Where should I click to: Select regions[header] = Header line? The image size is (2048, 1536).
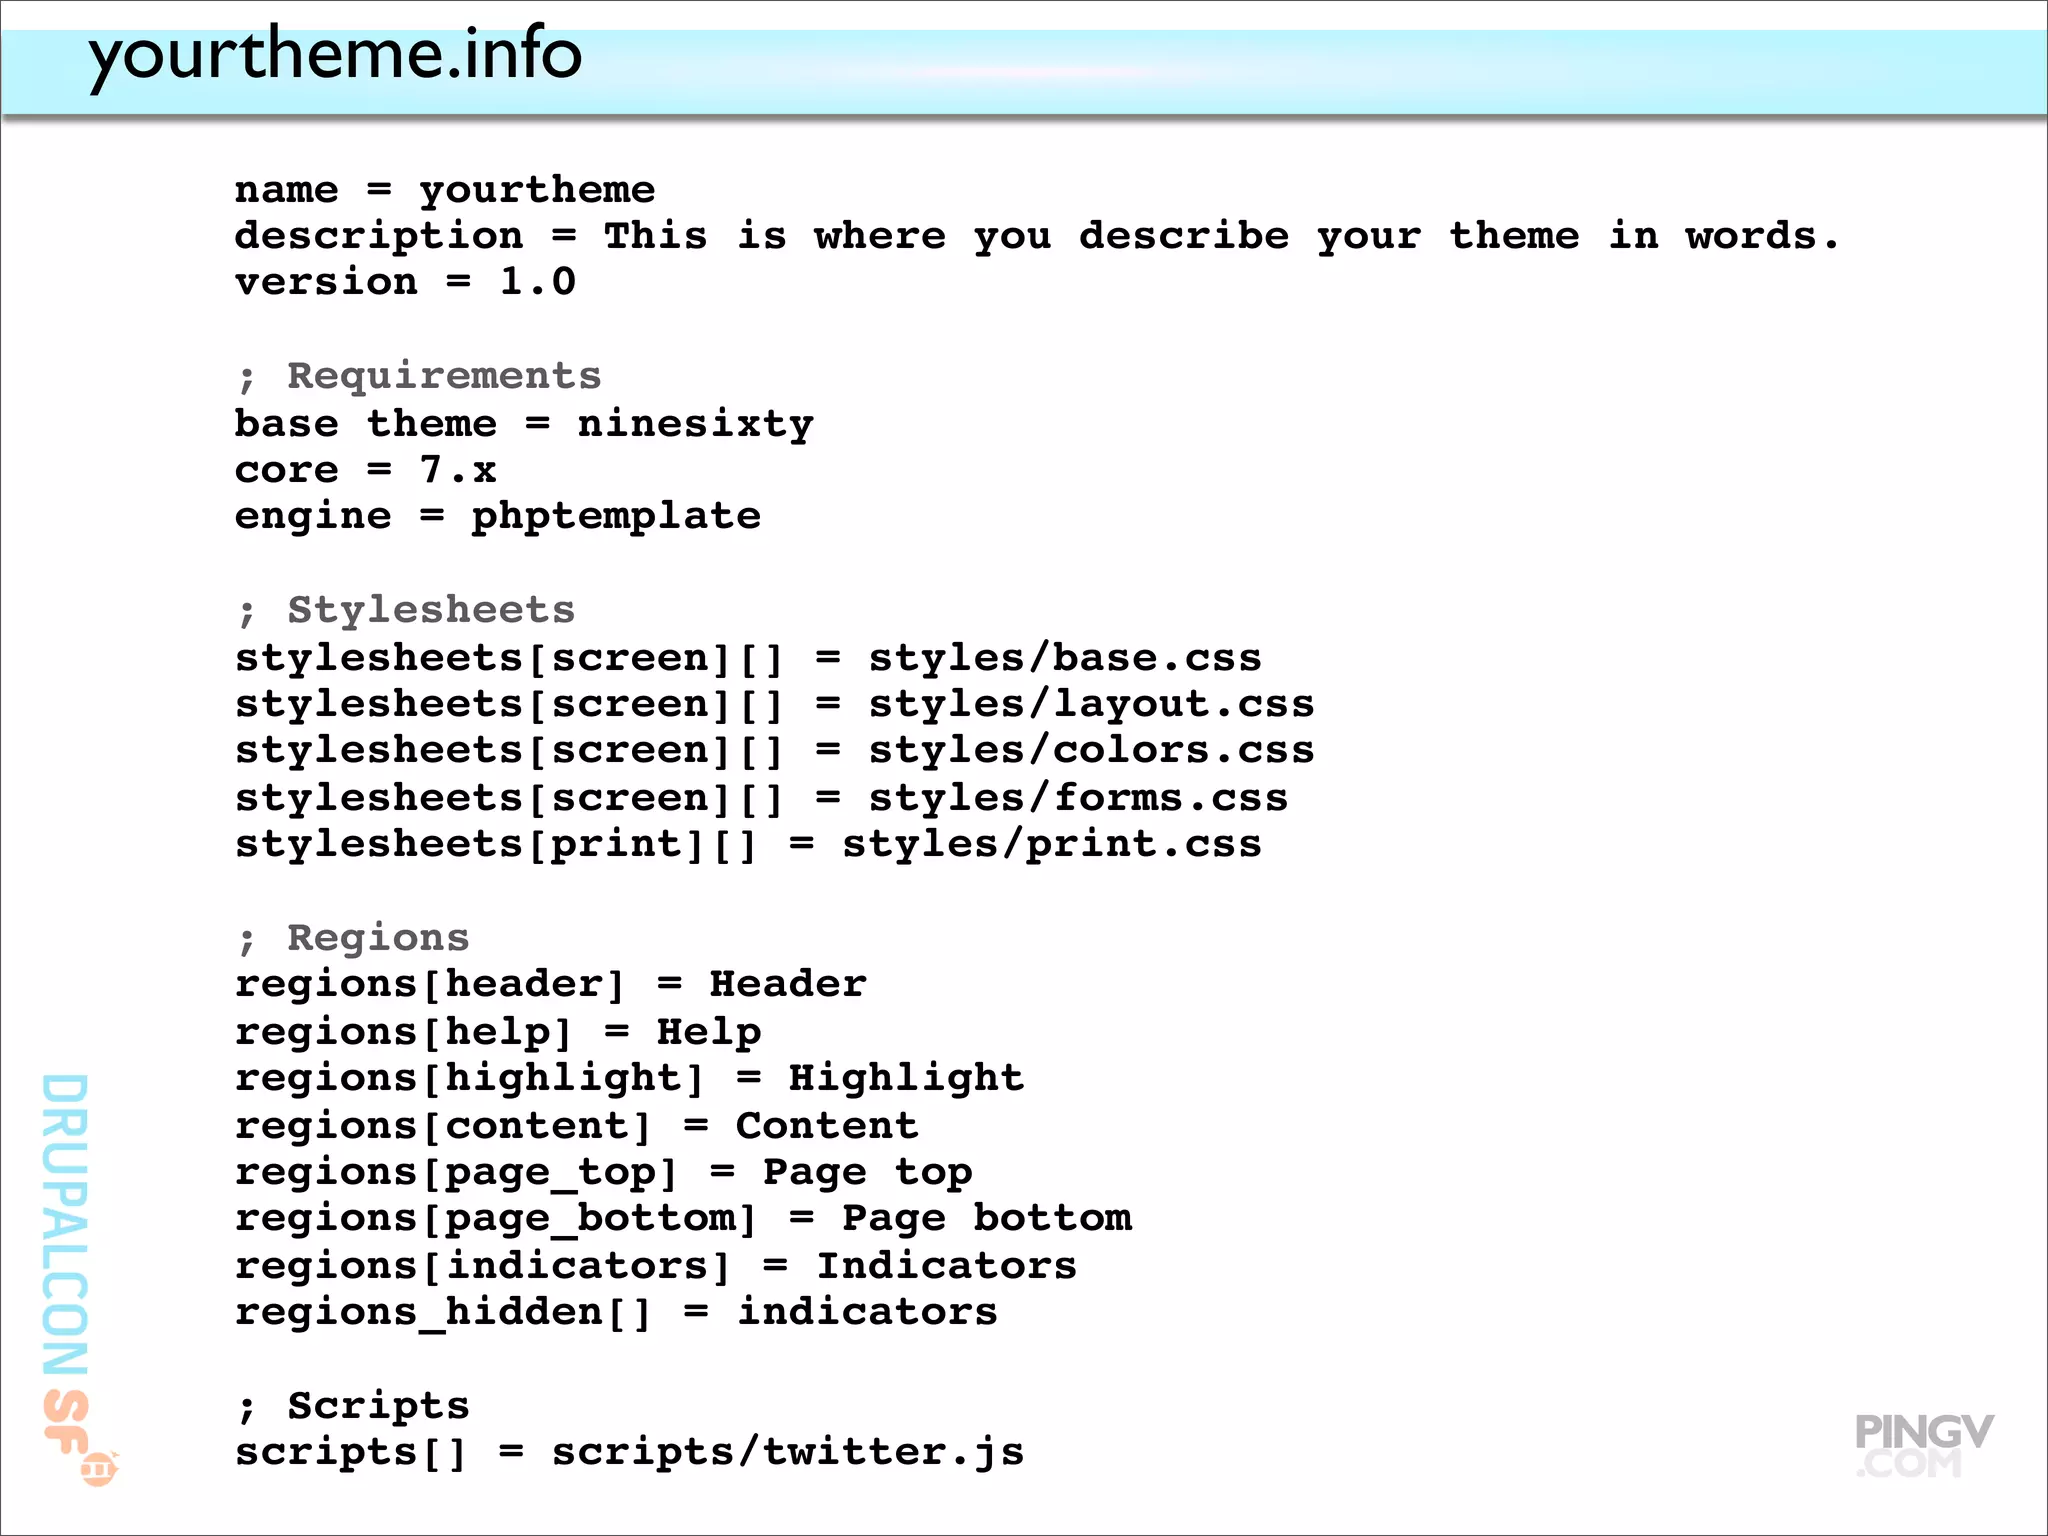[x=551, y=985]
